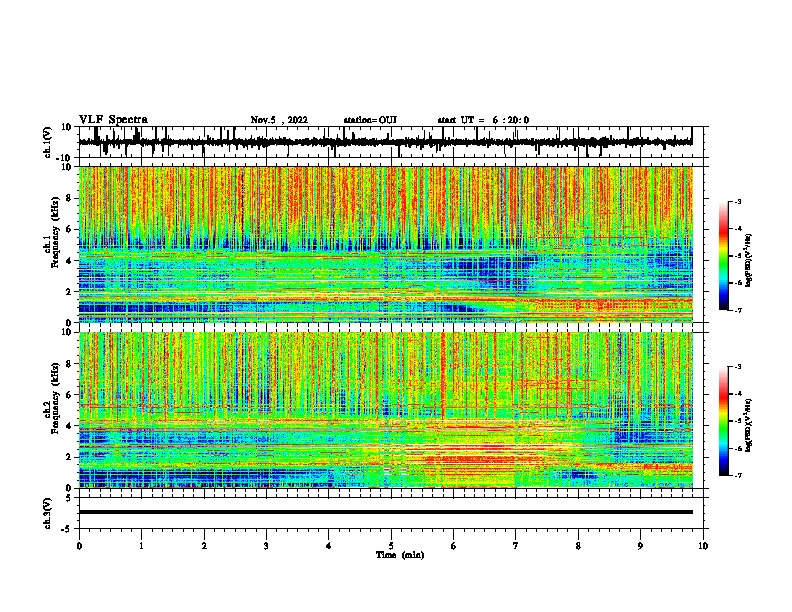This screenshot has width=792, height=612.
Task: Click the time axis tick label '10'
Action: coord(703,546)
